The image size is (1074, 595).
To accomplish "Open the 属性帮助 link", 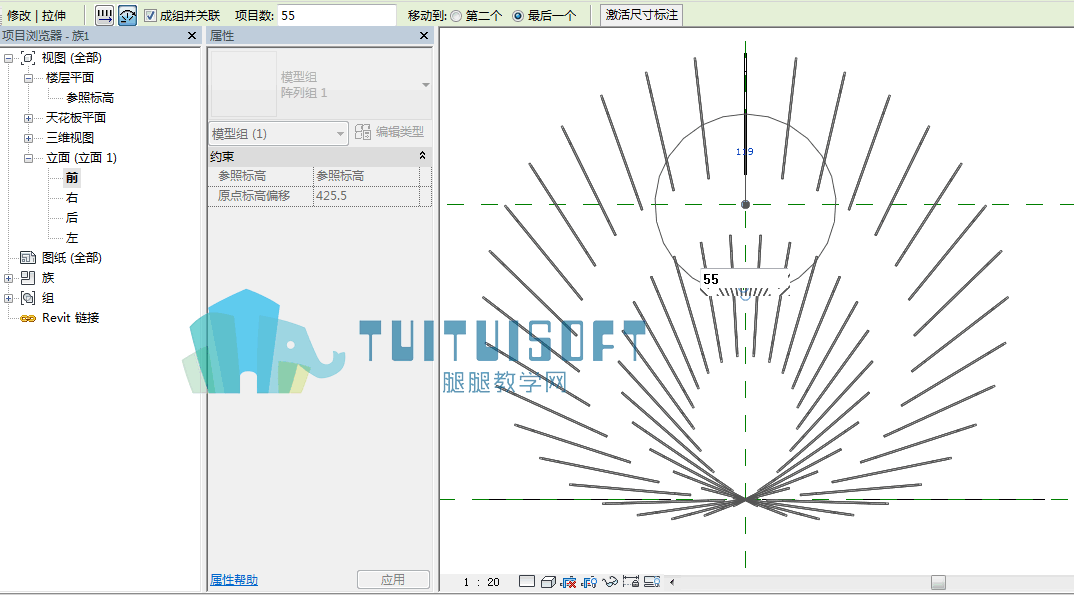I will (x=234, y=580).
